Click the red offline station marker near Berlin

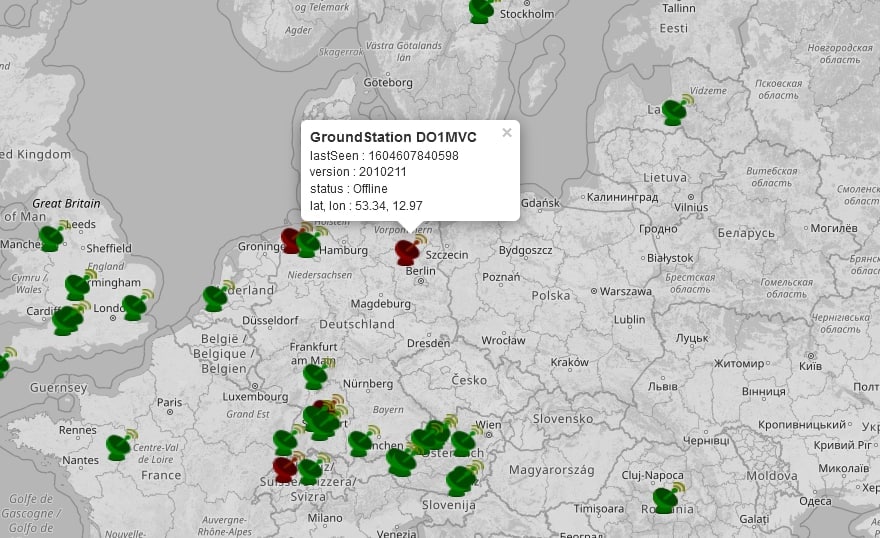[407, 252]
